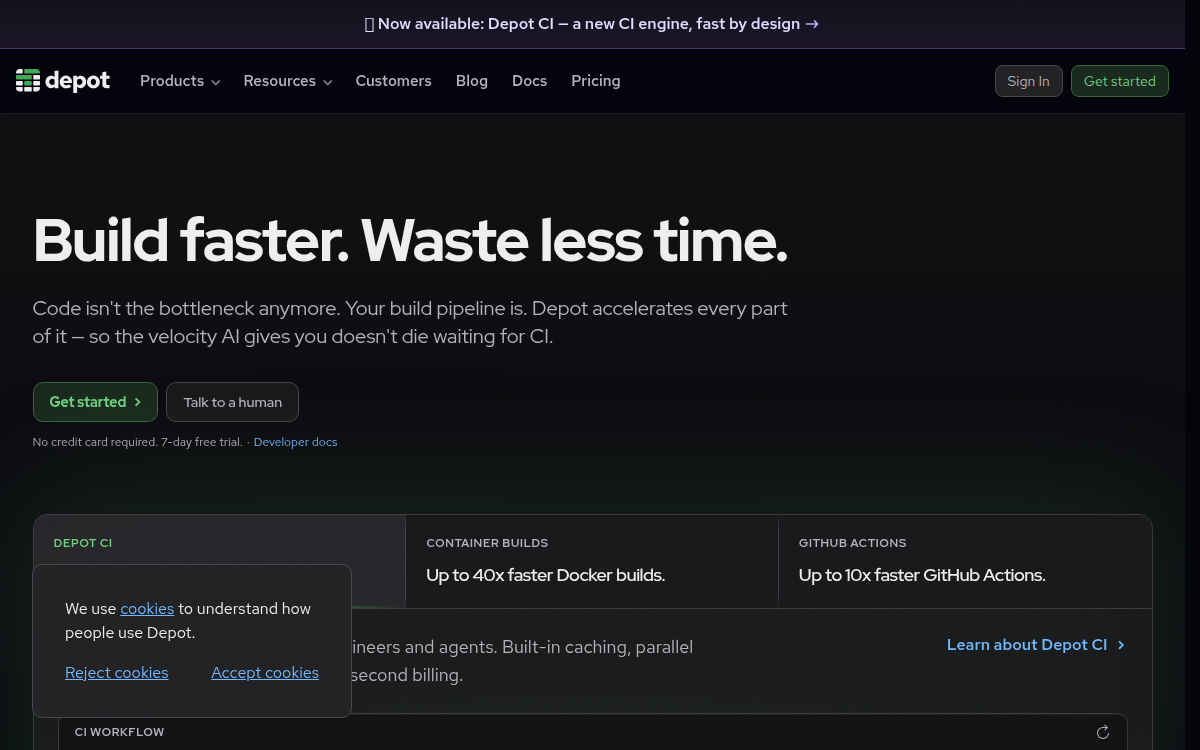Click the Sign In button
The image size is (1200, 750).
point(1029,81)
